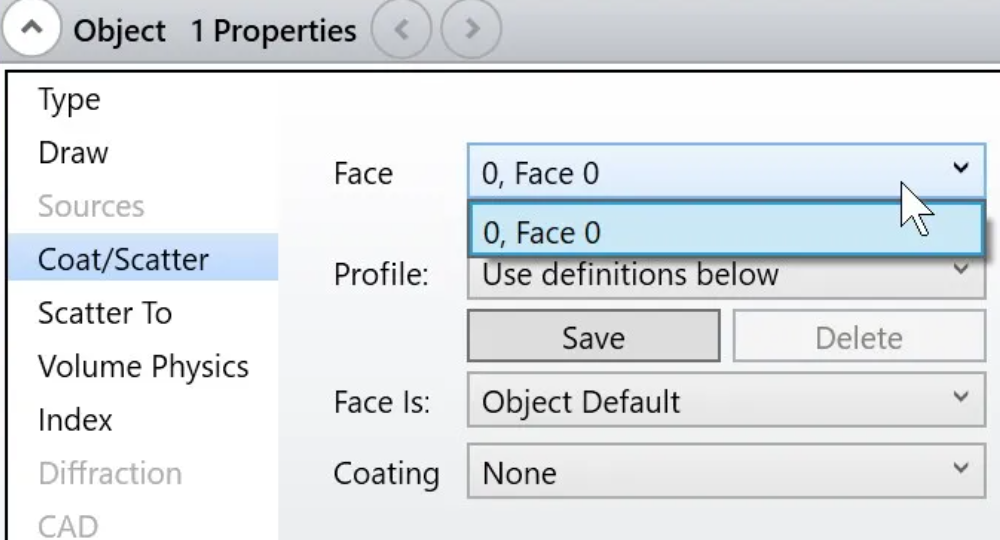Viewport: 1000px width, 540px height.
Task: Go to the Volume Physics section
Action: (143, 367)
